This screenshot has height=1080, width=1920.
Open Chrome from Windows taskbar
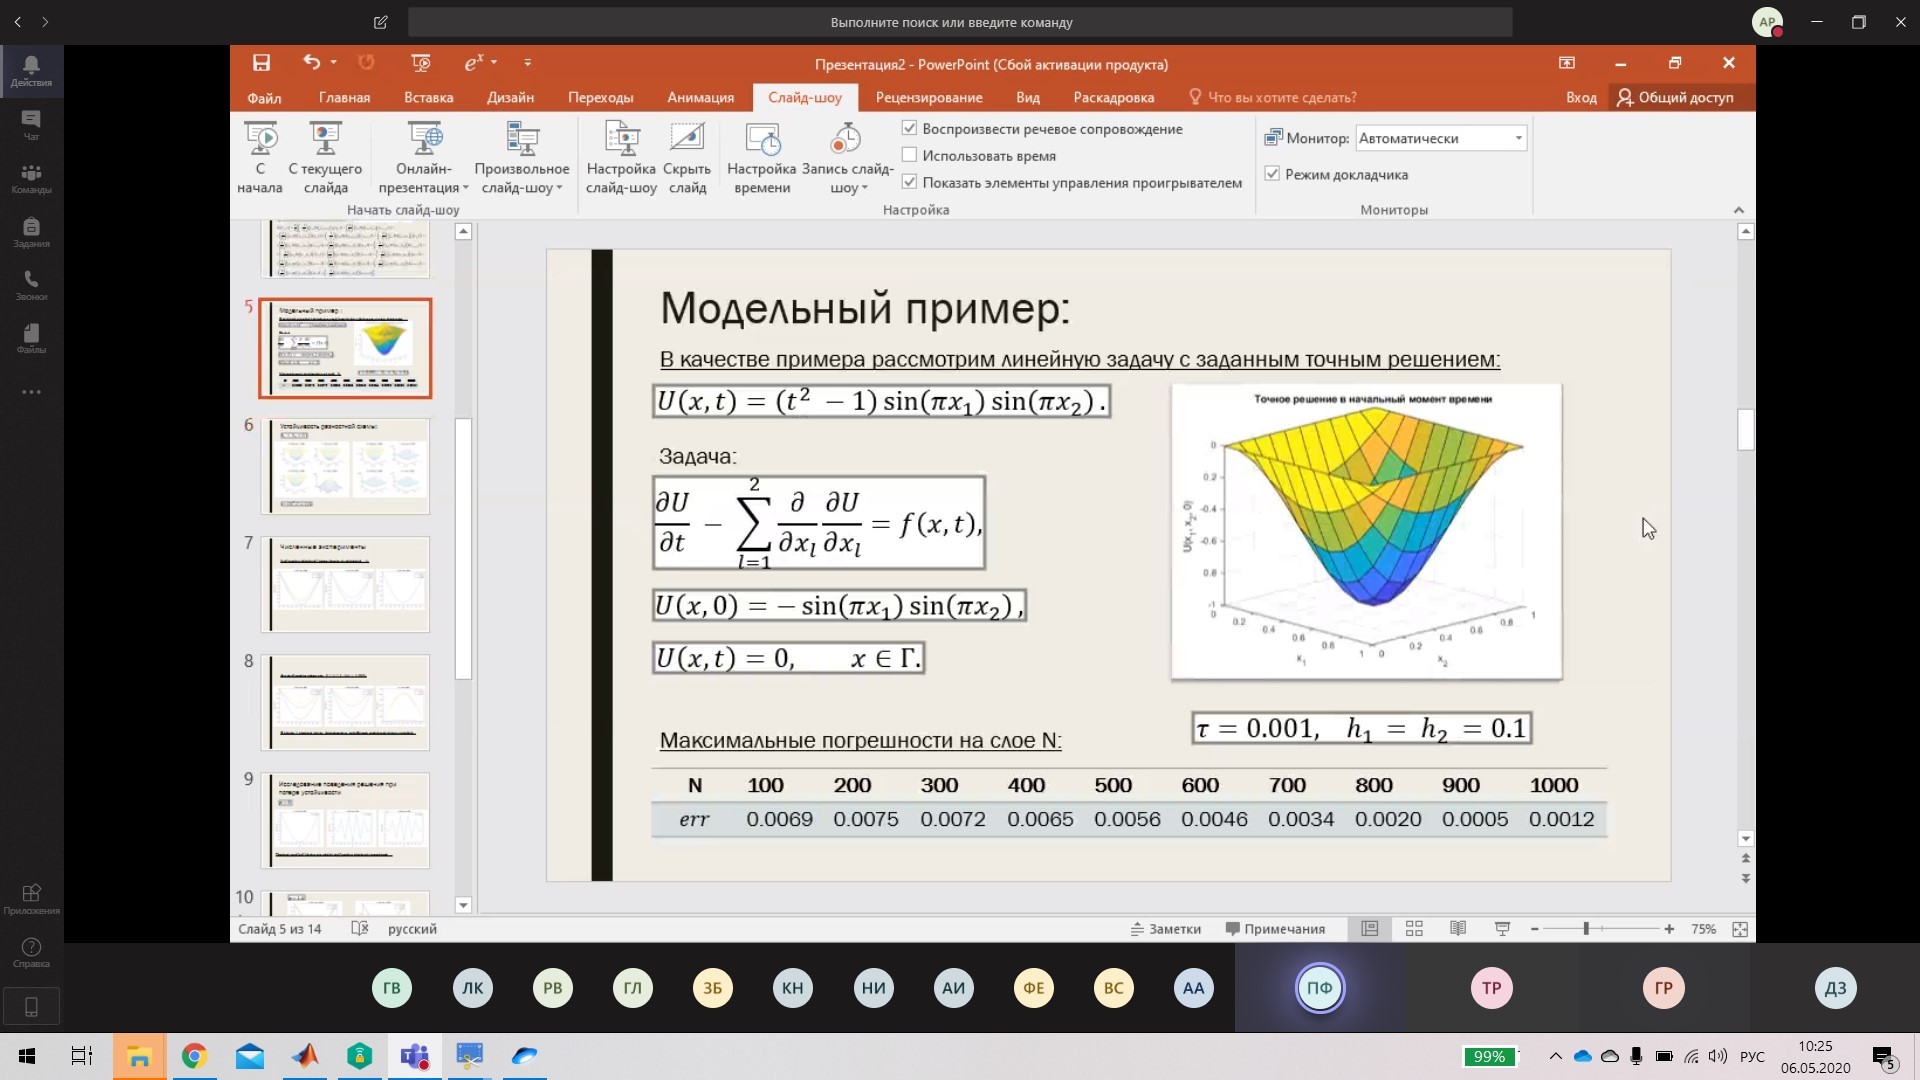194,1056
